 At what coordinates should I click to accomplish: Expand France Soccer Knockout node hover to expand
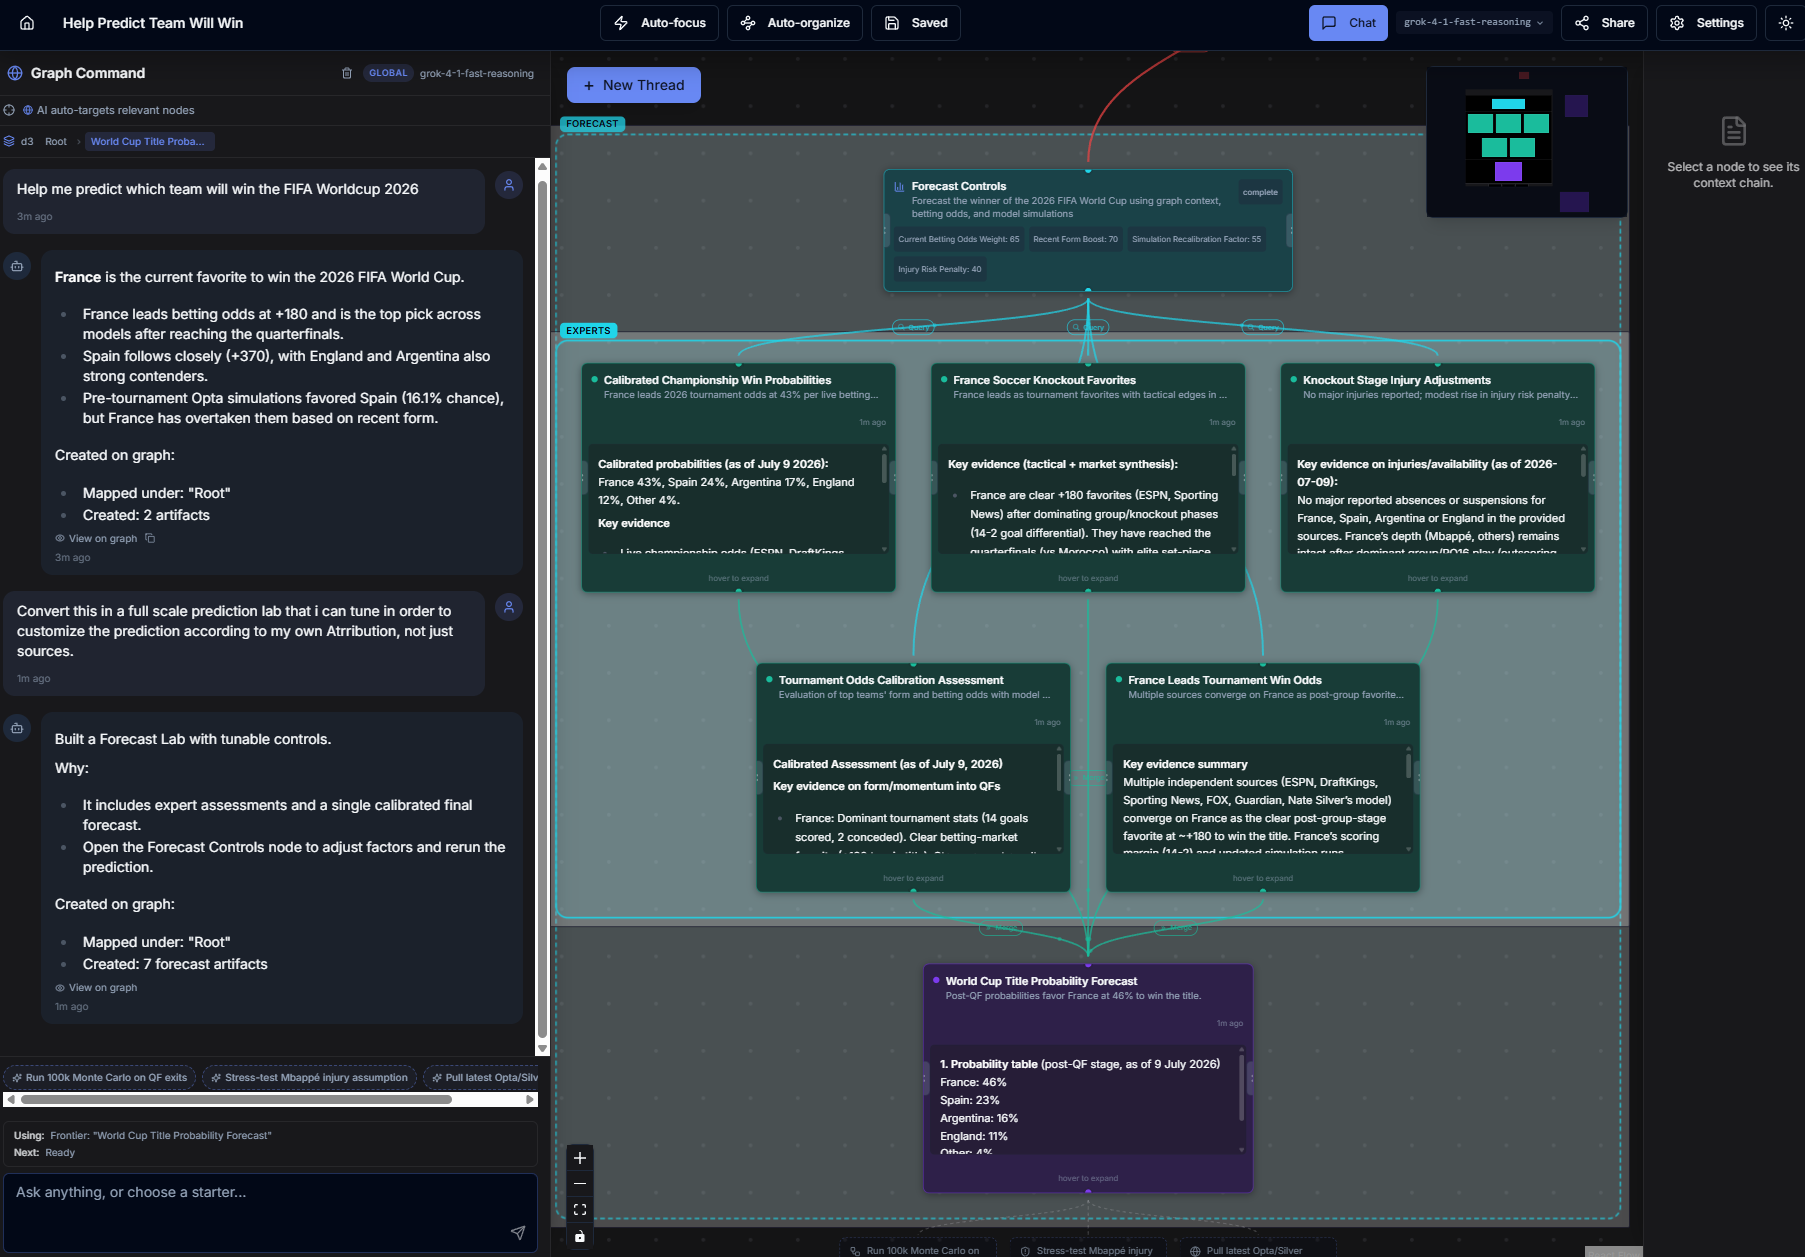pos(1088,578)
